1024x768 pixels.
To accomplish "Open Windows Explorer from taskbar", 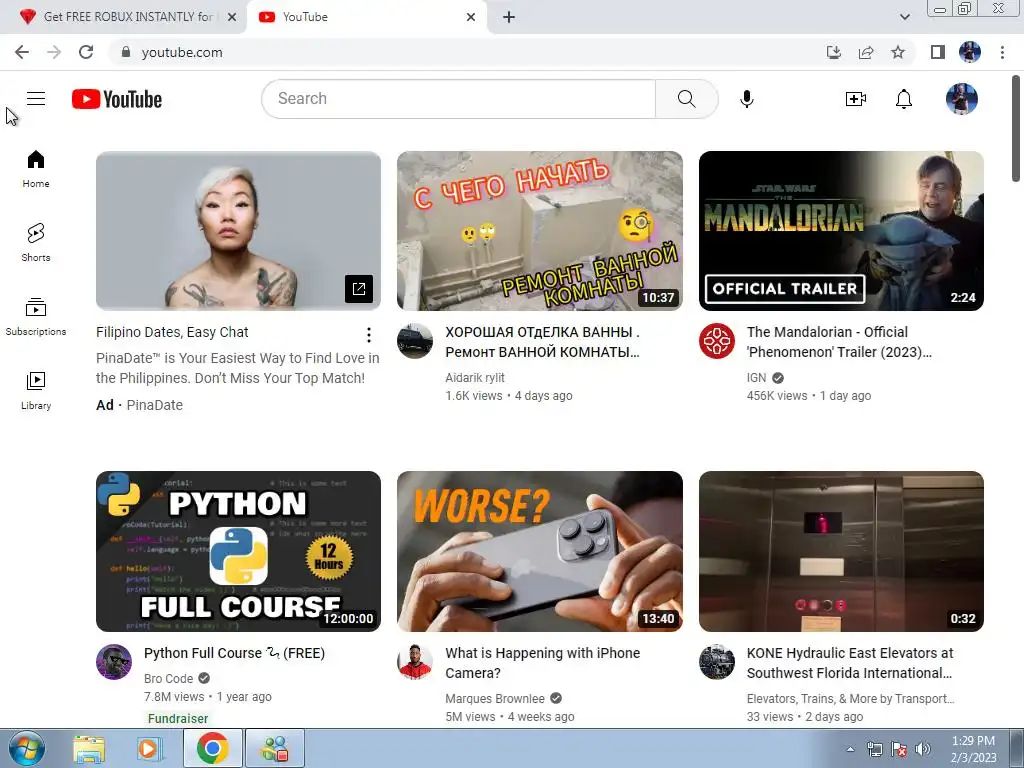I will (x=89, y=748).
